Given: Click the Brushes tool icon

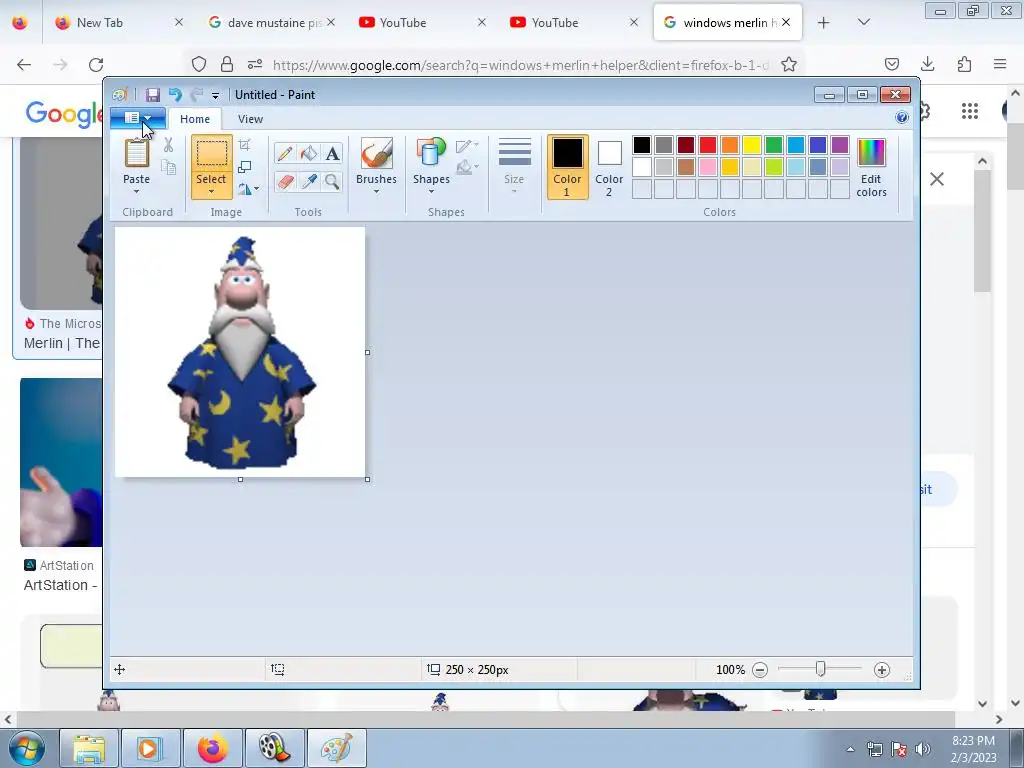Looking at the screenshot, I should (x=376, y=153).
